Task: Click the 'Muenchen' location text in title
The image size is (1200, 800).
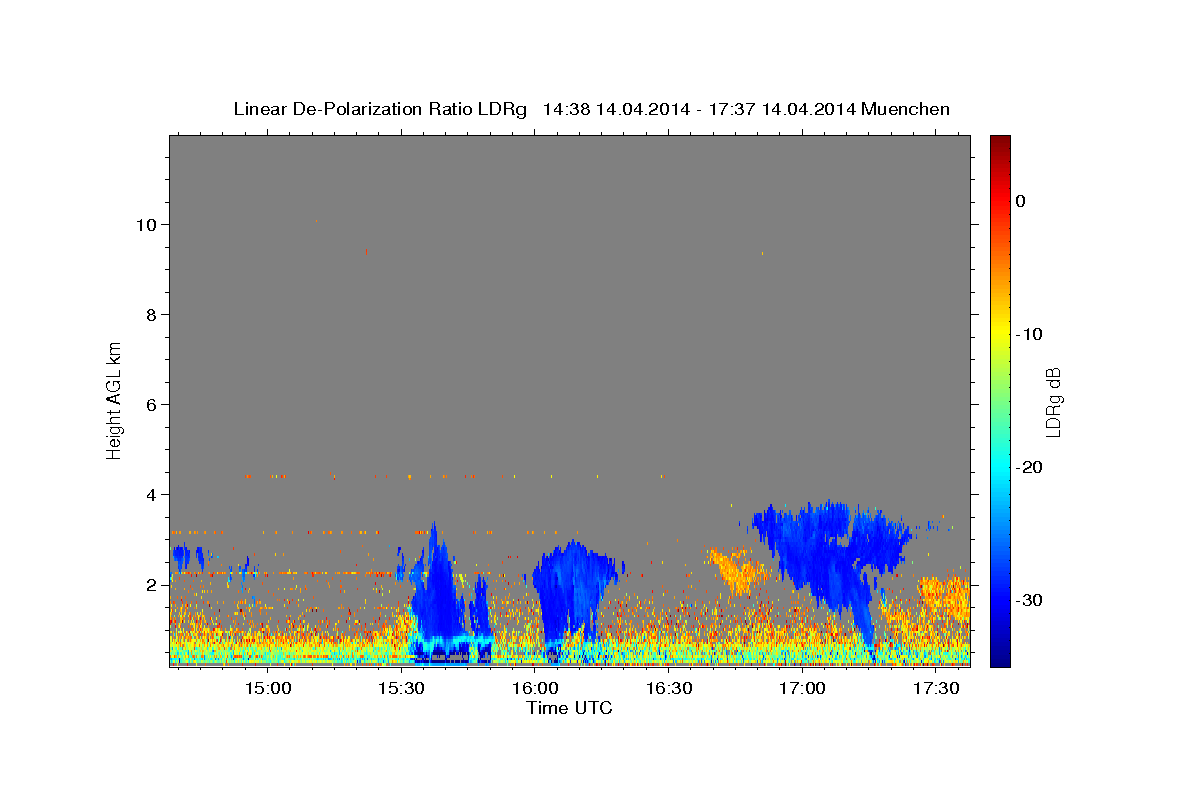Action: (x=905, y=109)
